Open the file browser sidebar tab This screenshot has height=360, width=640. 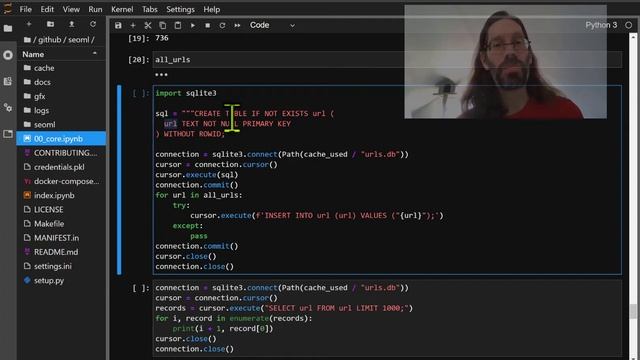[x=8, y=28]
